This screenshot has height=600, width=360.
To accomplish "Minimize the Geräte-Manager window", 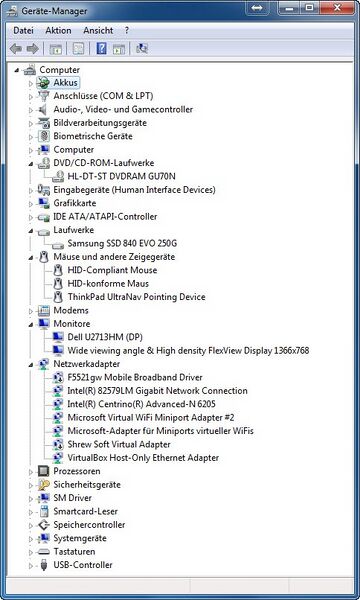I will point(290,8).
